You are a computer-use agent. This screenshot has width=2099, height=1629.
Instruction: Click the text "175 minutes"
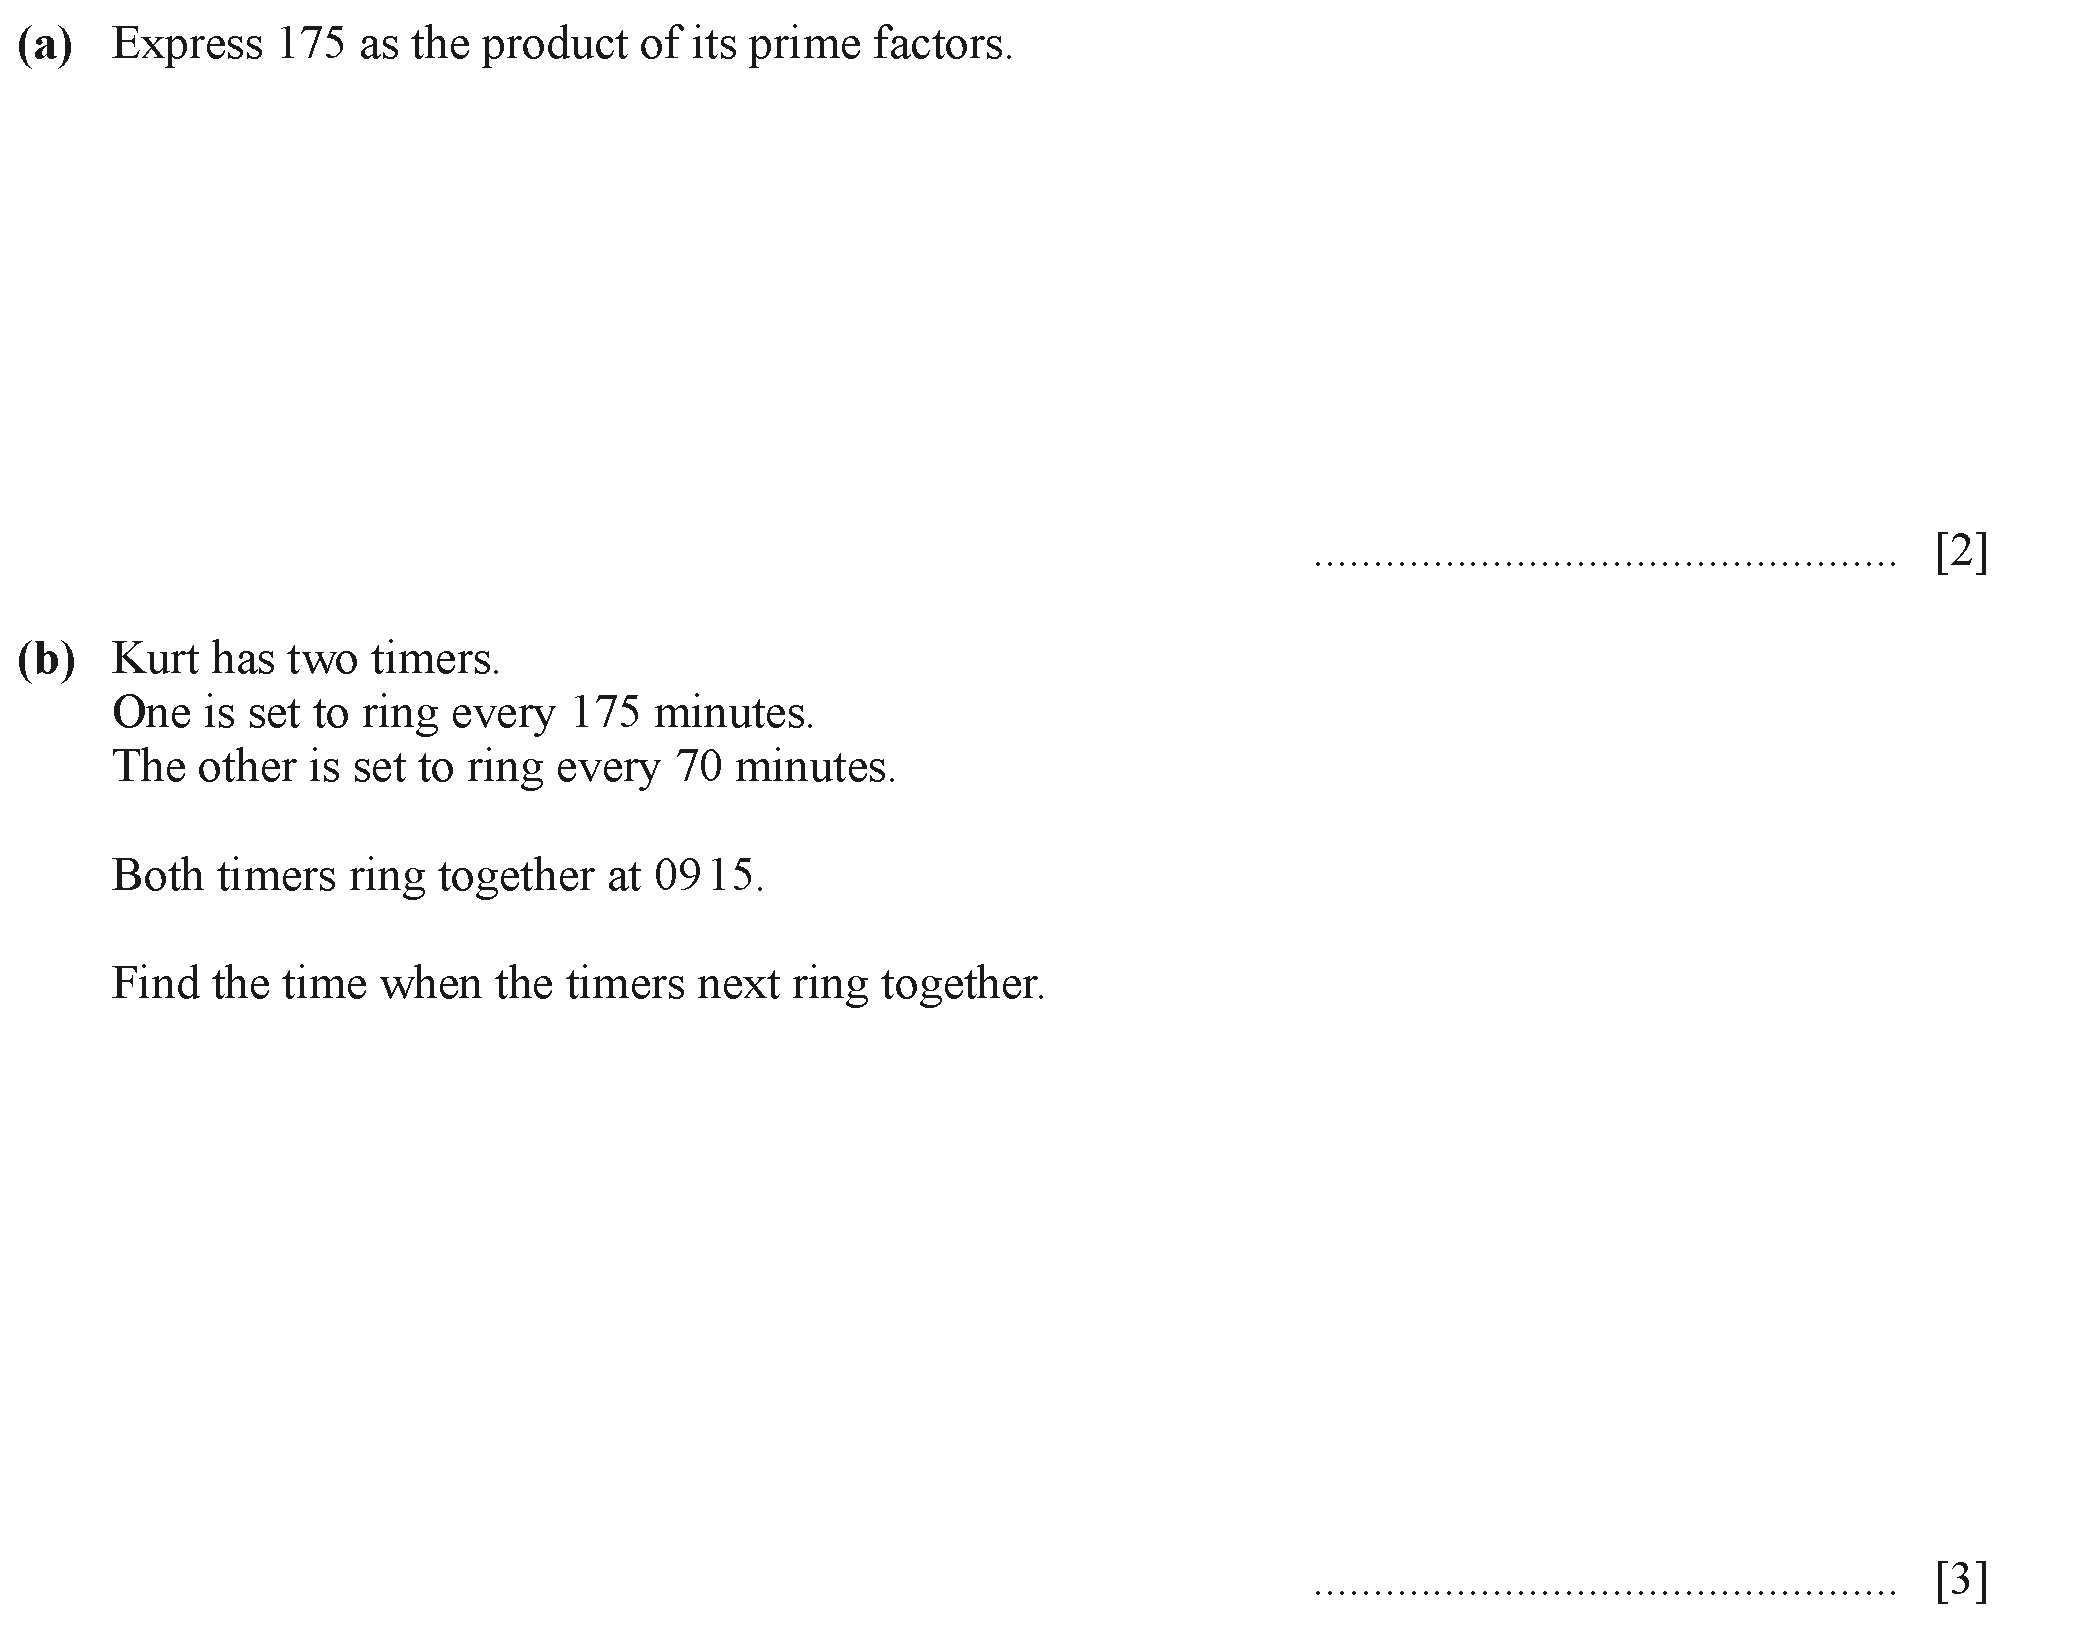coord(691,713)
